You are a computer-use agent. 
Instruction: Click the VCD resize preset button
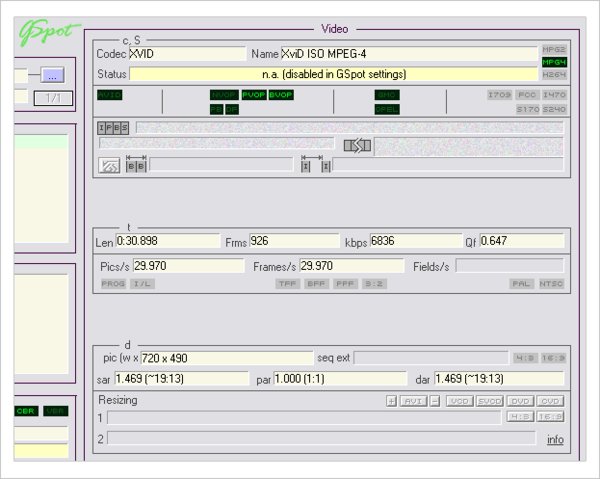coord(460,401)
